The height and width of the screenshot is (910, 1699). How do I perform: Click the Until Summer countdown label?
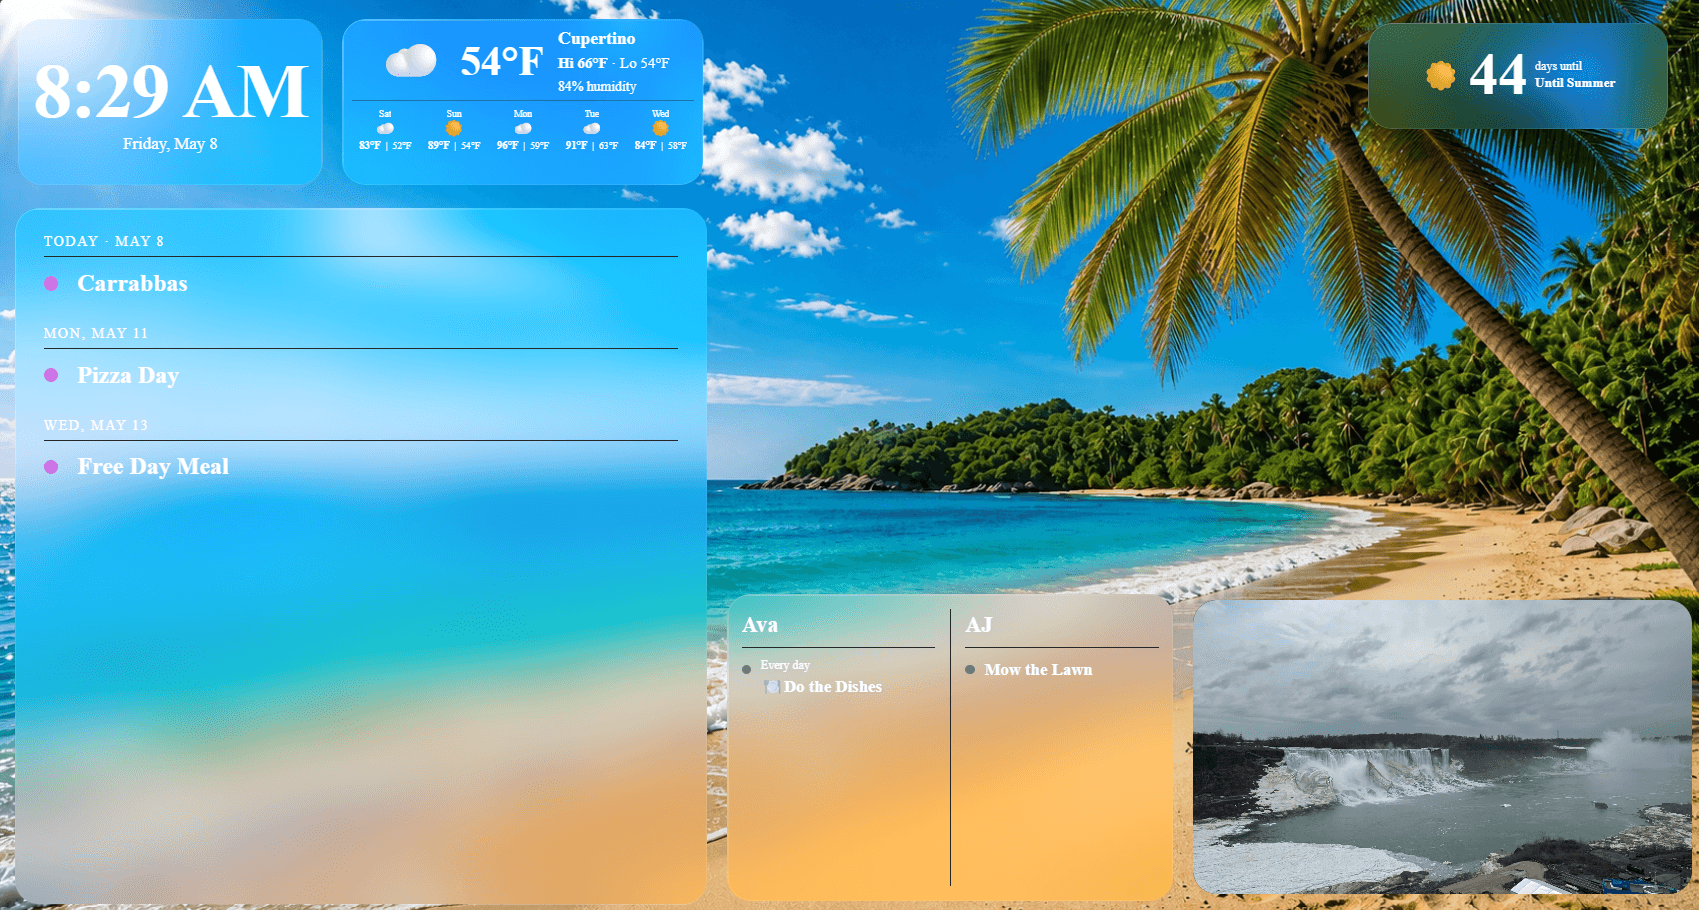point(1575,83)
